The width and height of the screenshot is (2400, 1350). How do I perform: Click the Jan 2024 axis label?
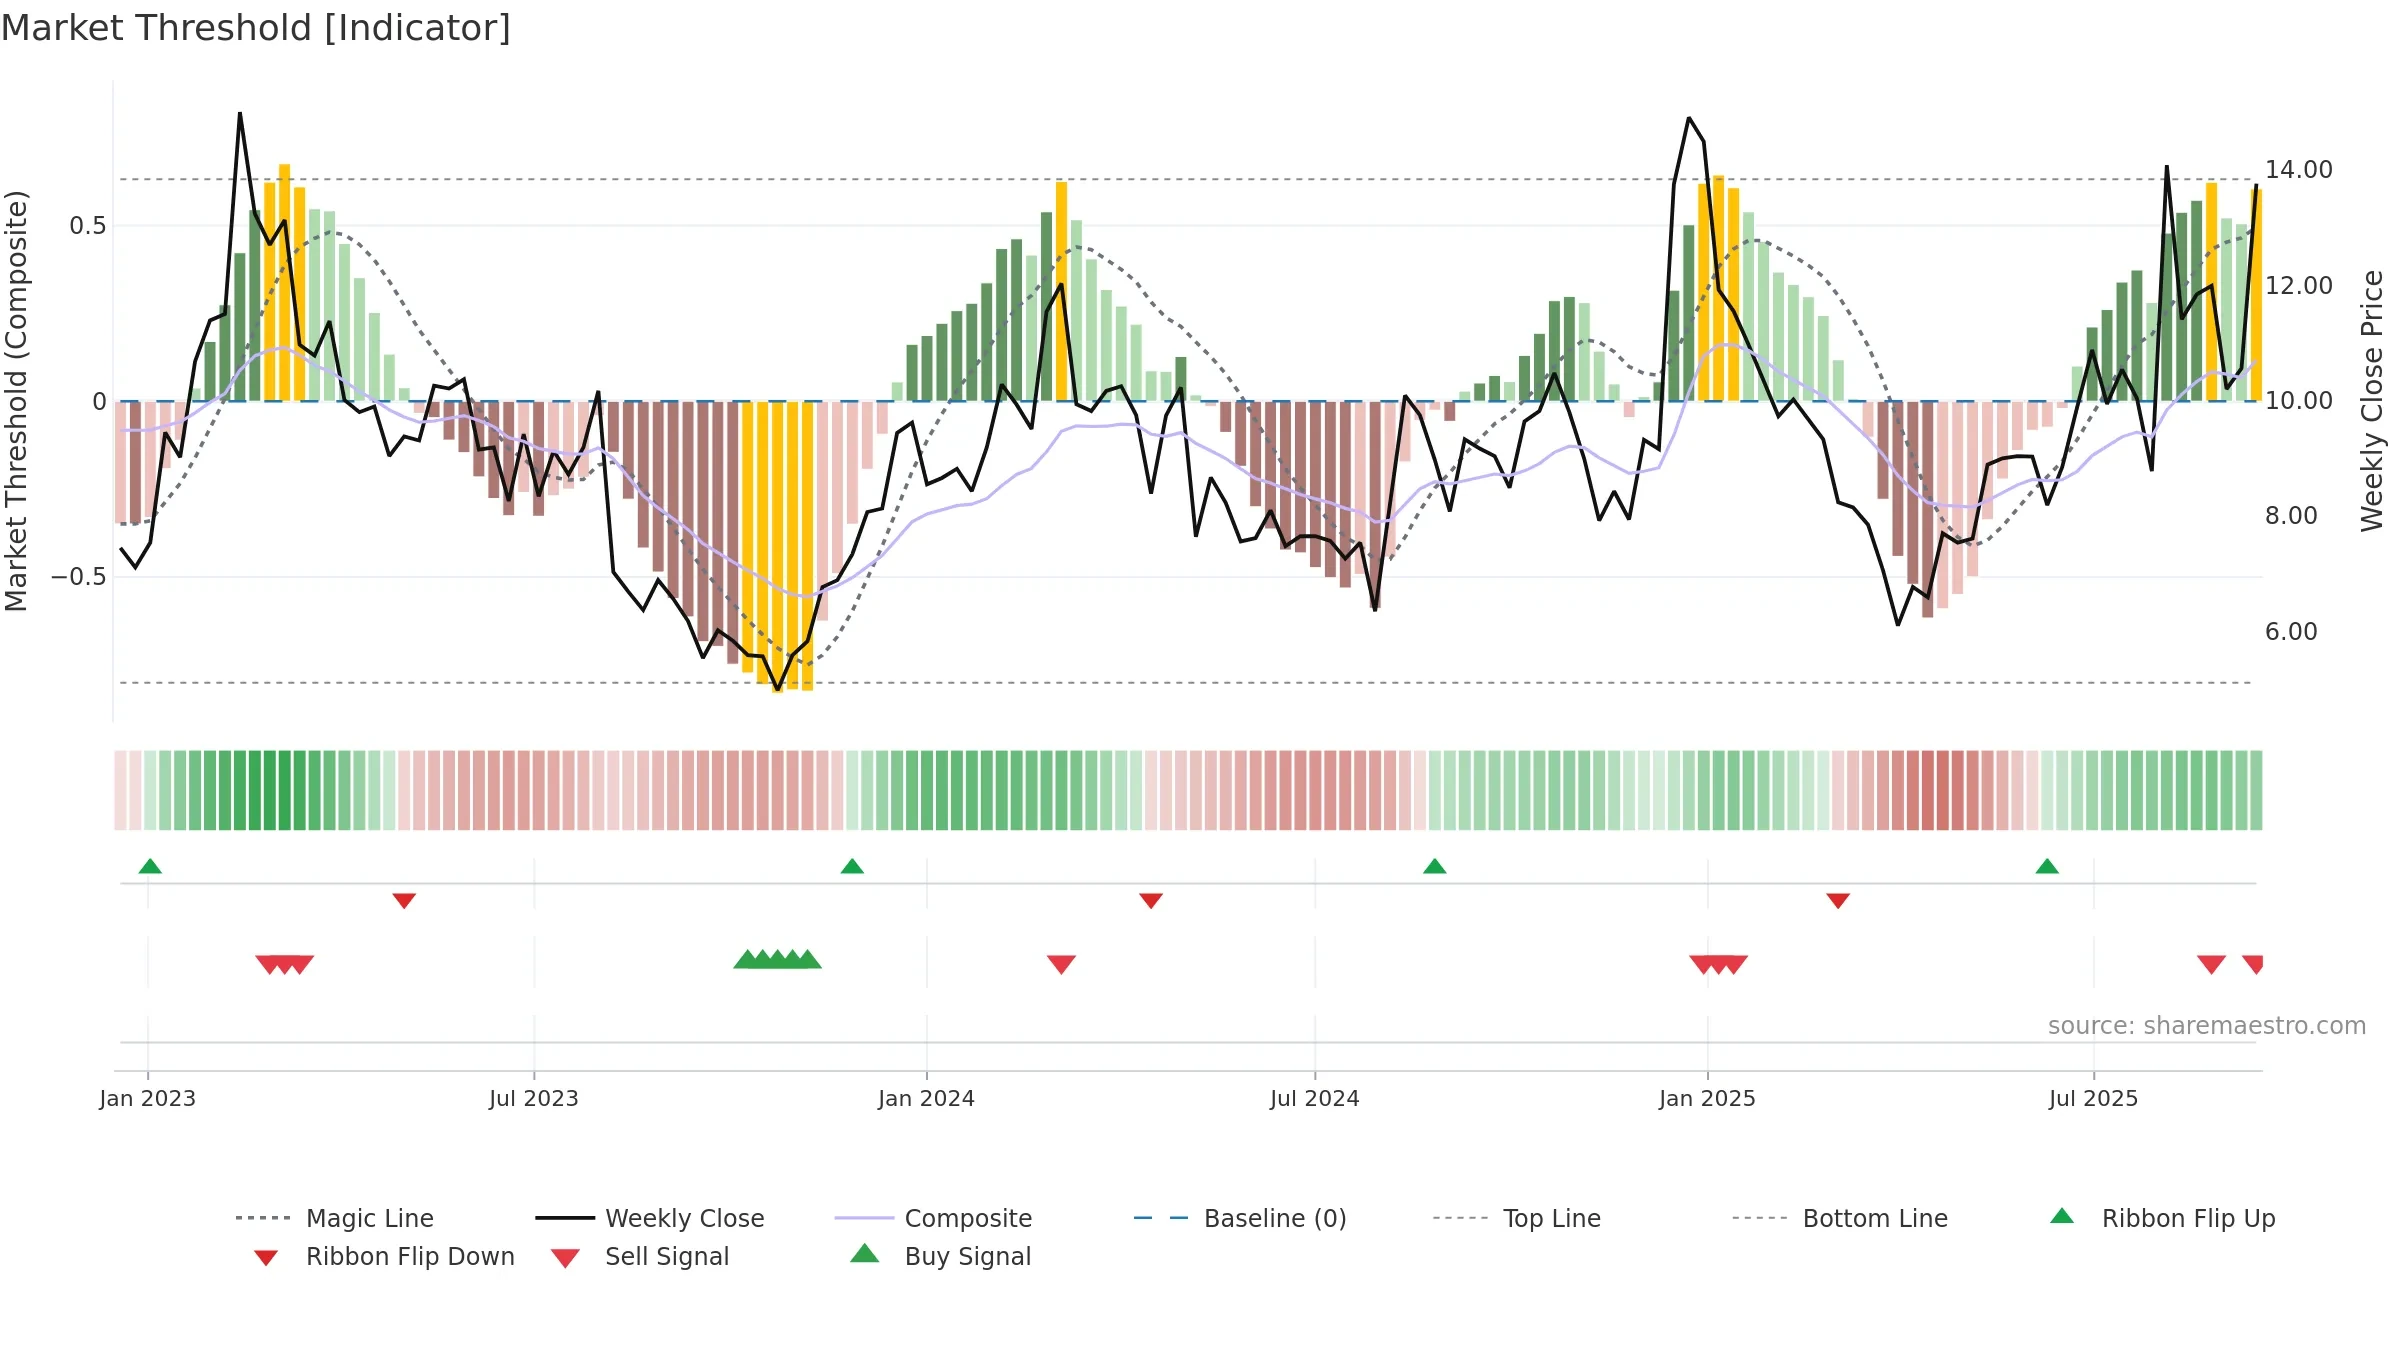point(926,1098)
